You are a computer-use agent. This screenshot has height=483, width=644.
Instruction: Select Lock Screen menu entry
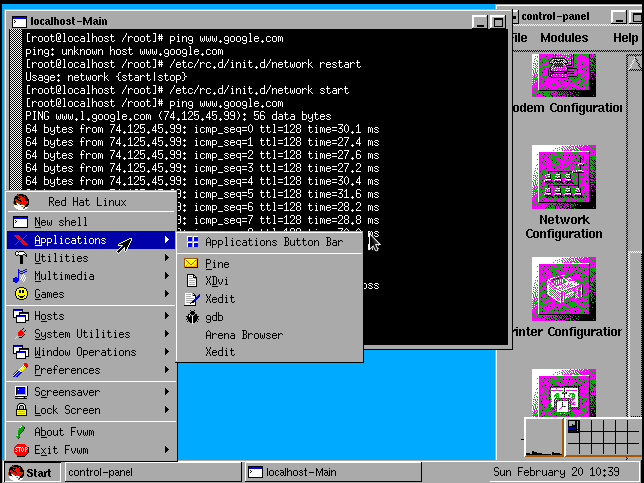pyautogui.click(x=67, y=410)
